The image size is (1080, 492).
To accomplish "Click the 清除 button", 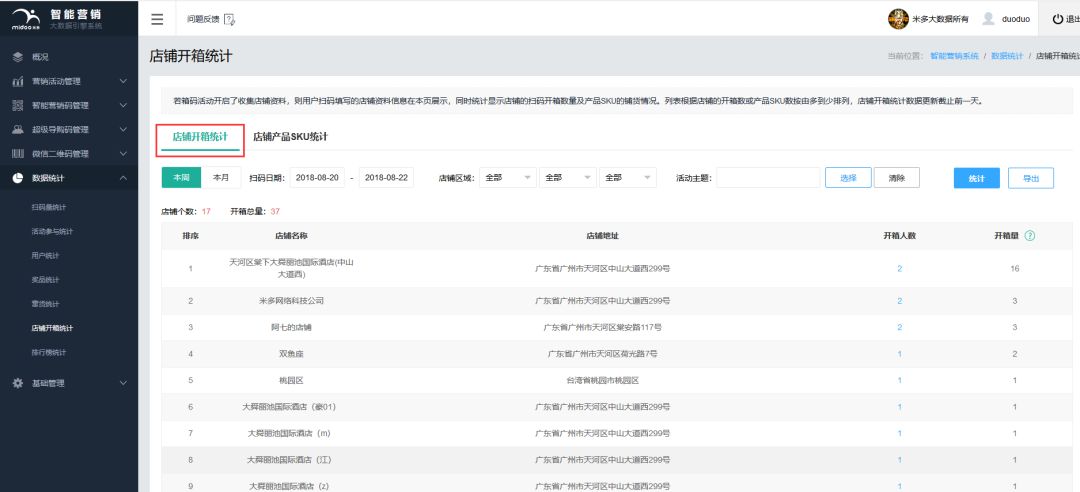I will (897, 178).
